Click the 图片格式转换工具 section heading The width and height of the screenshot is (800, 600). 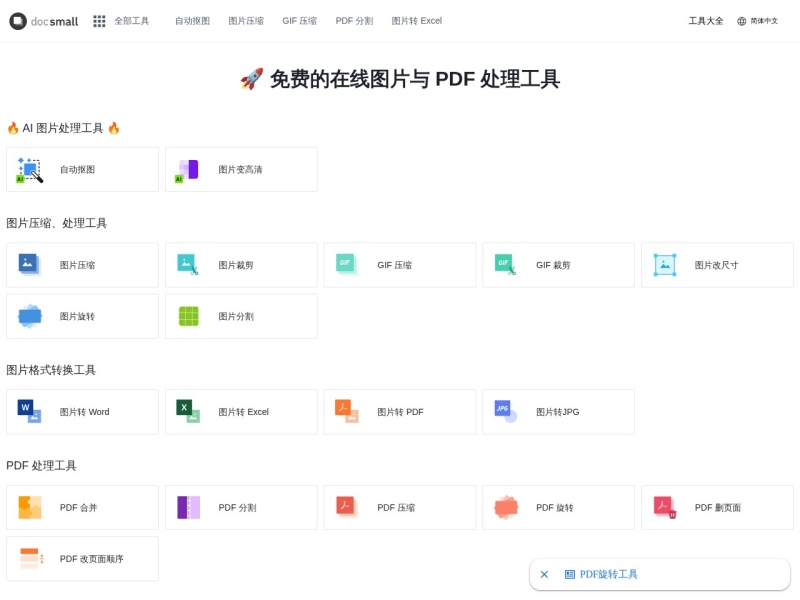pos(51,370)
